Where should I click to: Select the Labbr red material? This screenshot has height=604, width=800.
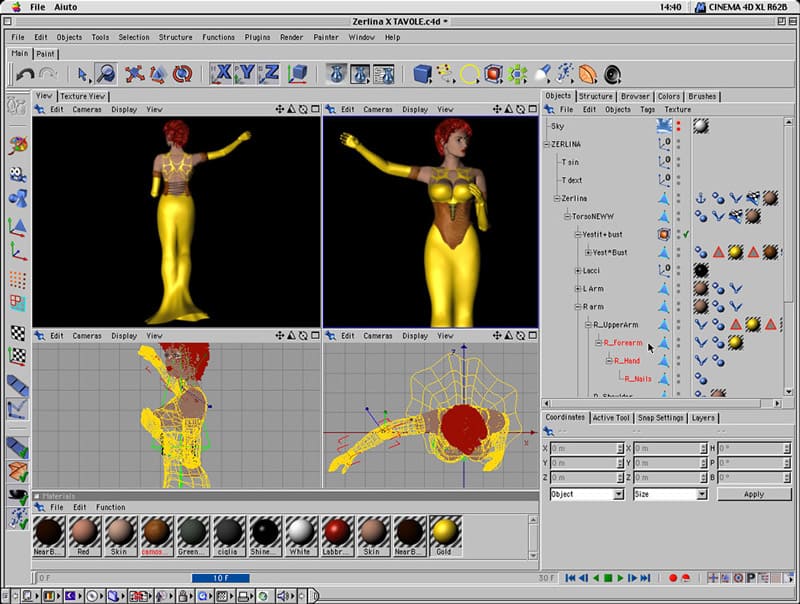click(336, 536)
